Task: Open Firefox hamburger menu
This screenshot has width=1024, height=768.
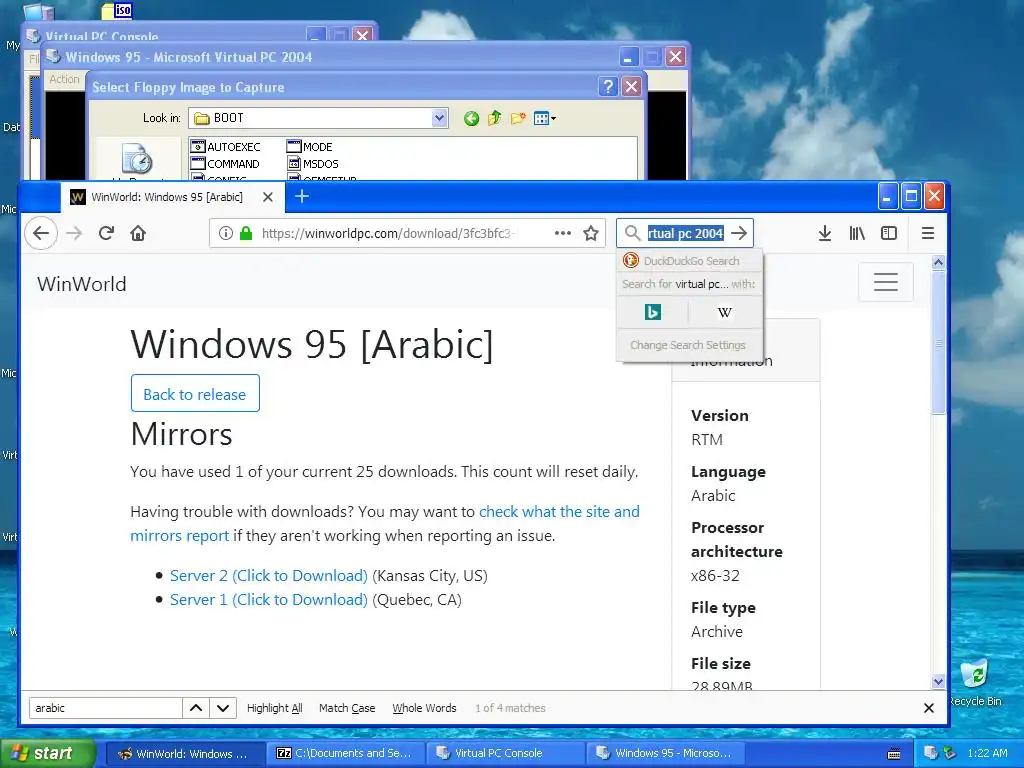Action: [927, 233]
